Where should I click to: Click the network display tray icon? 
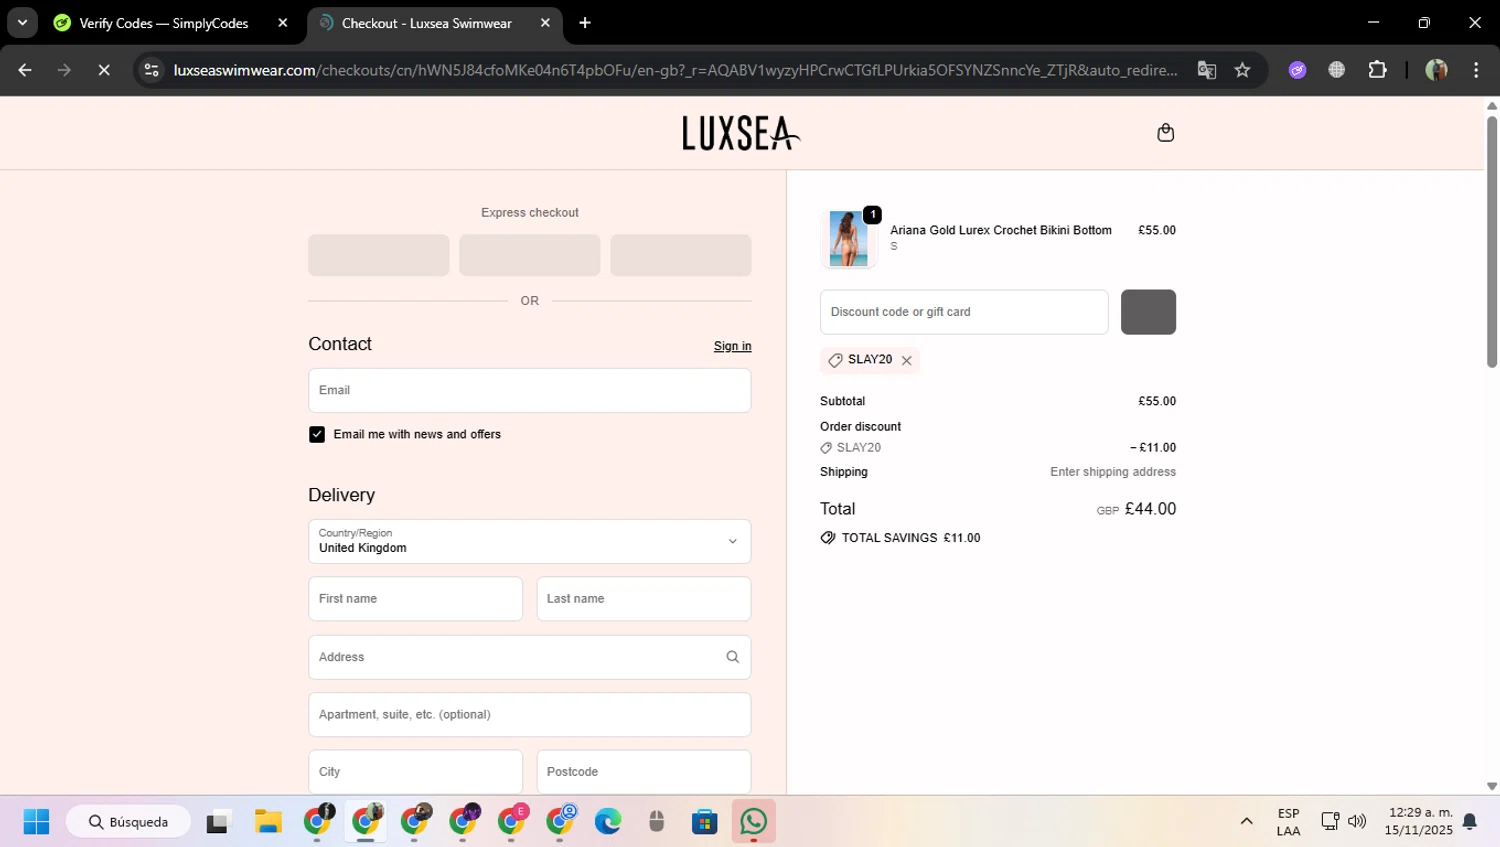(1330, 822)
